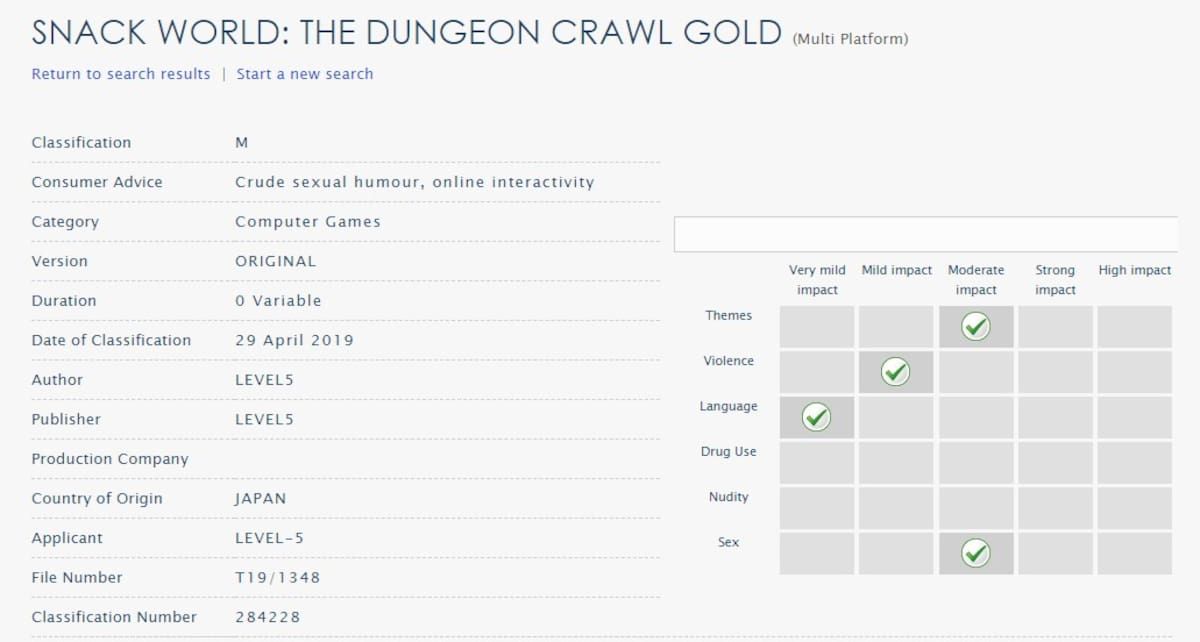The width and height of the screenshot is (1200, 642).
Task: Click the 'Classification' field label
Action: pyautogui.click(x=81, y=143)
